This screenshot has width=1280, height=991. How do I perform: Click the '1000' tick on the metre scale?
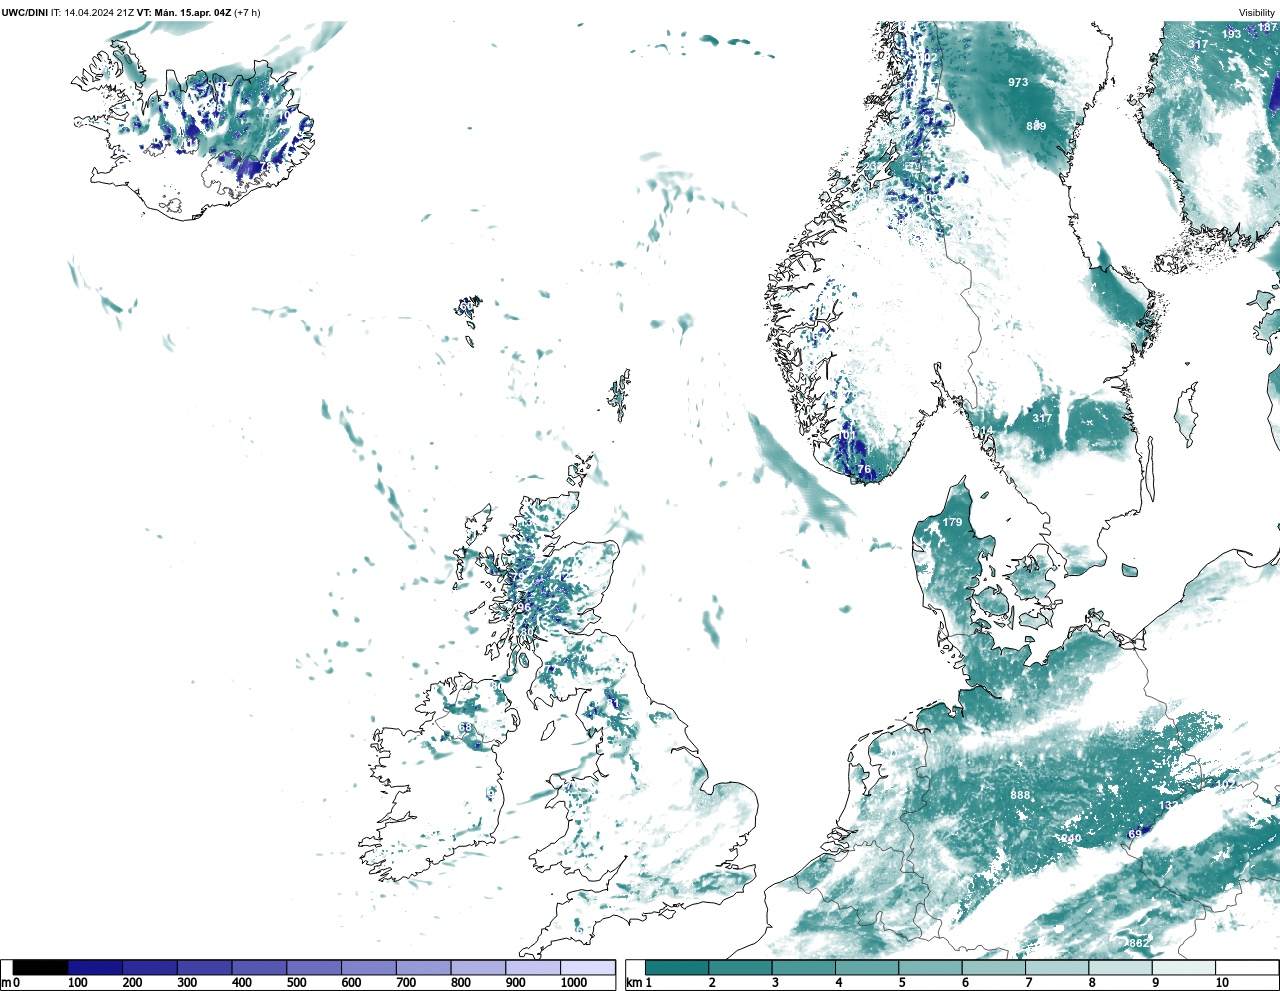(x=574, y=983)
